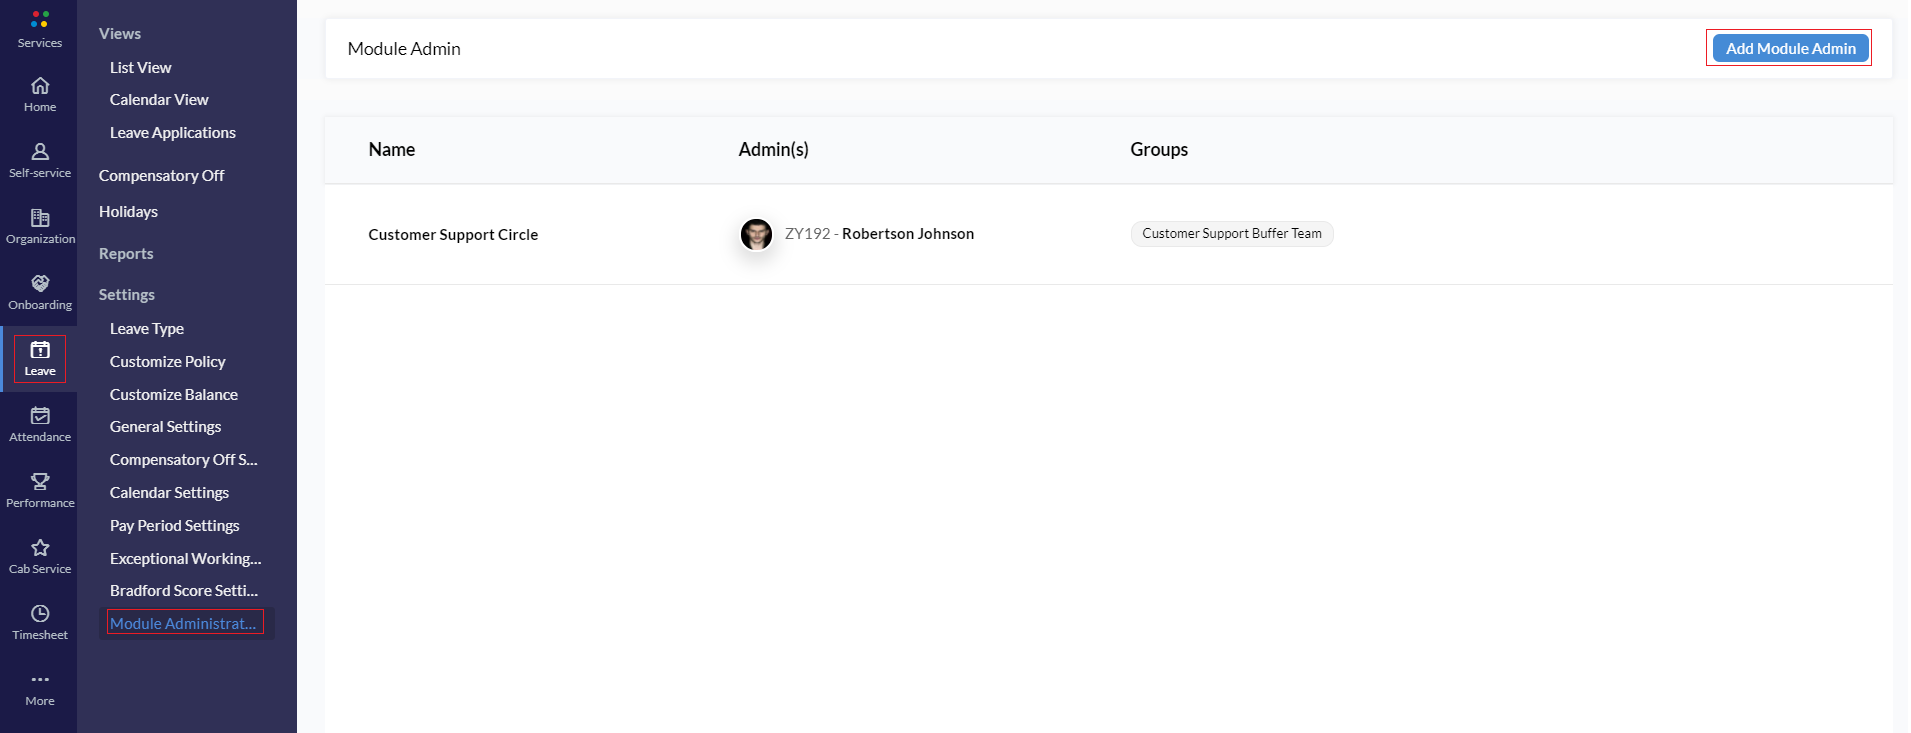Open Leave Type settings
Viewport: 1911px width, 733px height.
coord(147,329)
